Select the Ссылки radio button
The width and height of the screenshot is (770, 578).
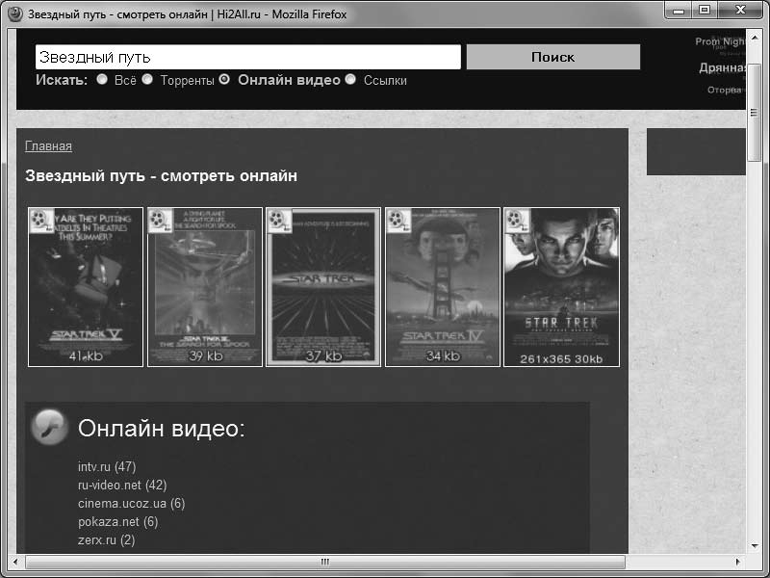coord(351,80)
